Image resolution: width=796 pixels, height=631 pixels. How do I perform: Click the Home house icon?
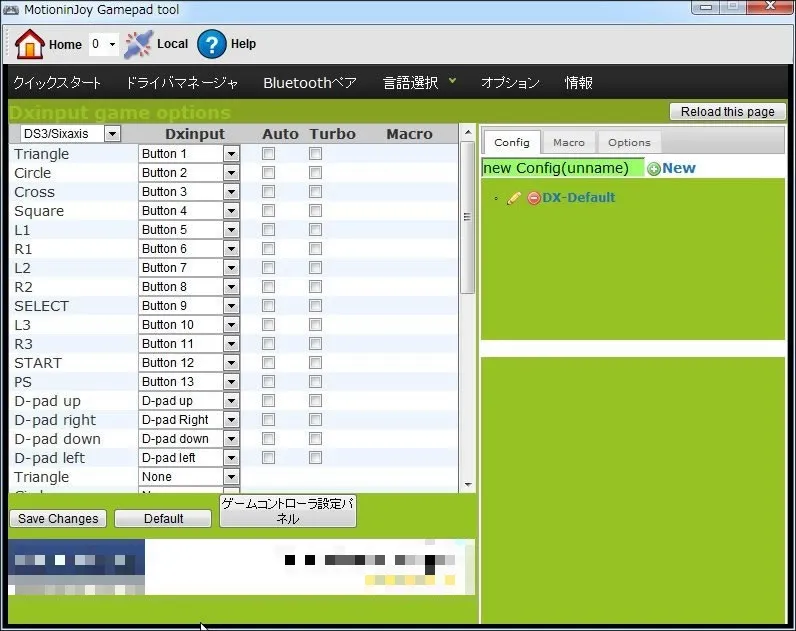(30, 44)
